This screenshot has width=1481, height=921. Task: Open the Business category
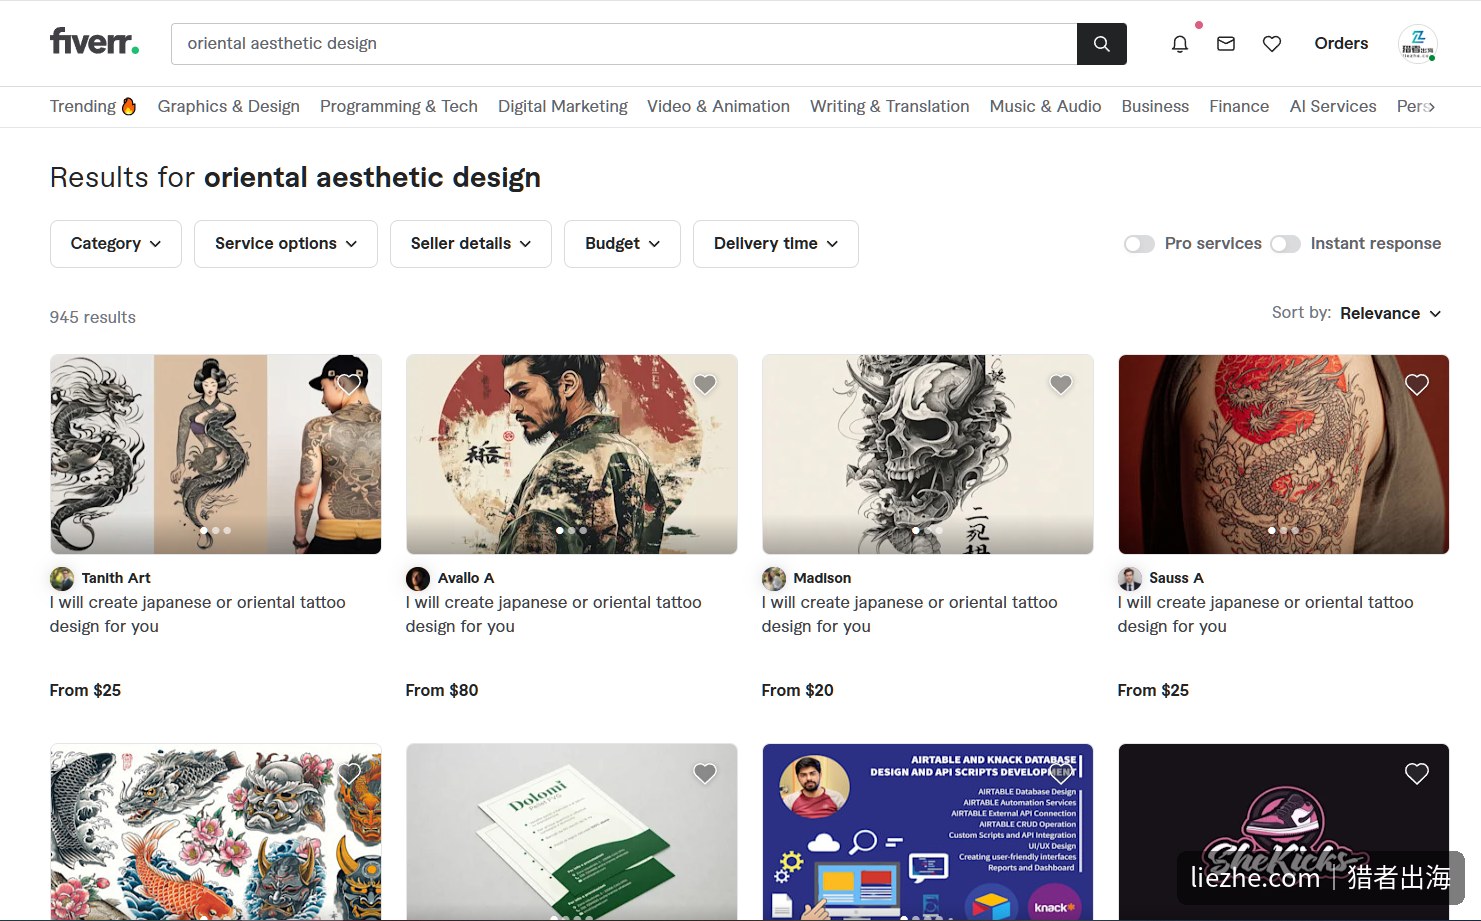click(1155, 107)
